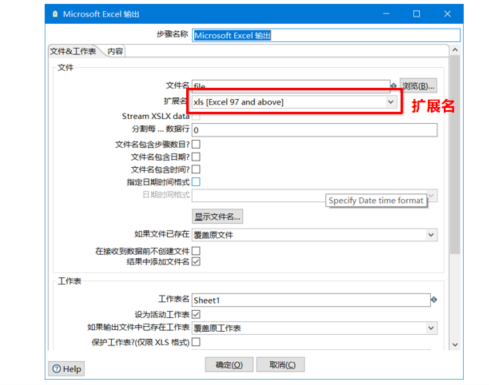The width and height of the screenshot is (489, 385).
Task: Click the scrollbar up arrow
Action: [x=455, y=50]
